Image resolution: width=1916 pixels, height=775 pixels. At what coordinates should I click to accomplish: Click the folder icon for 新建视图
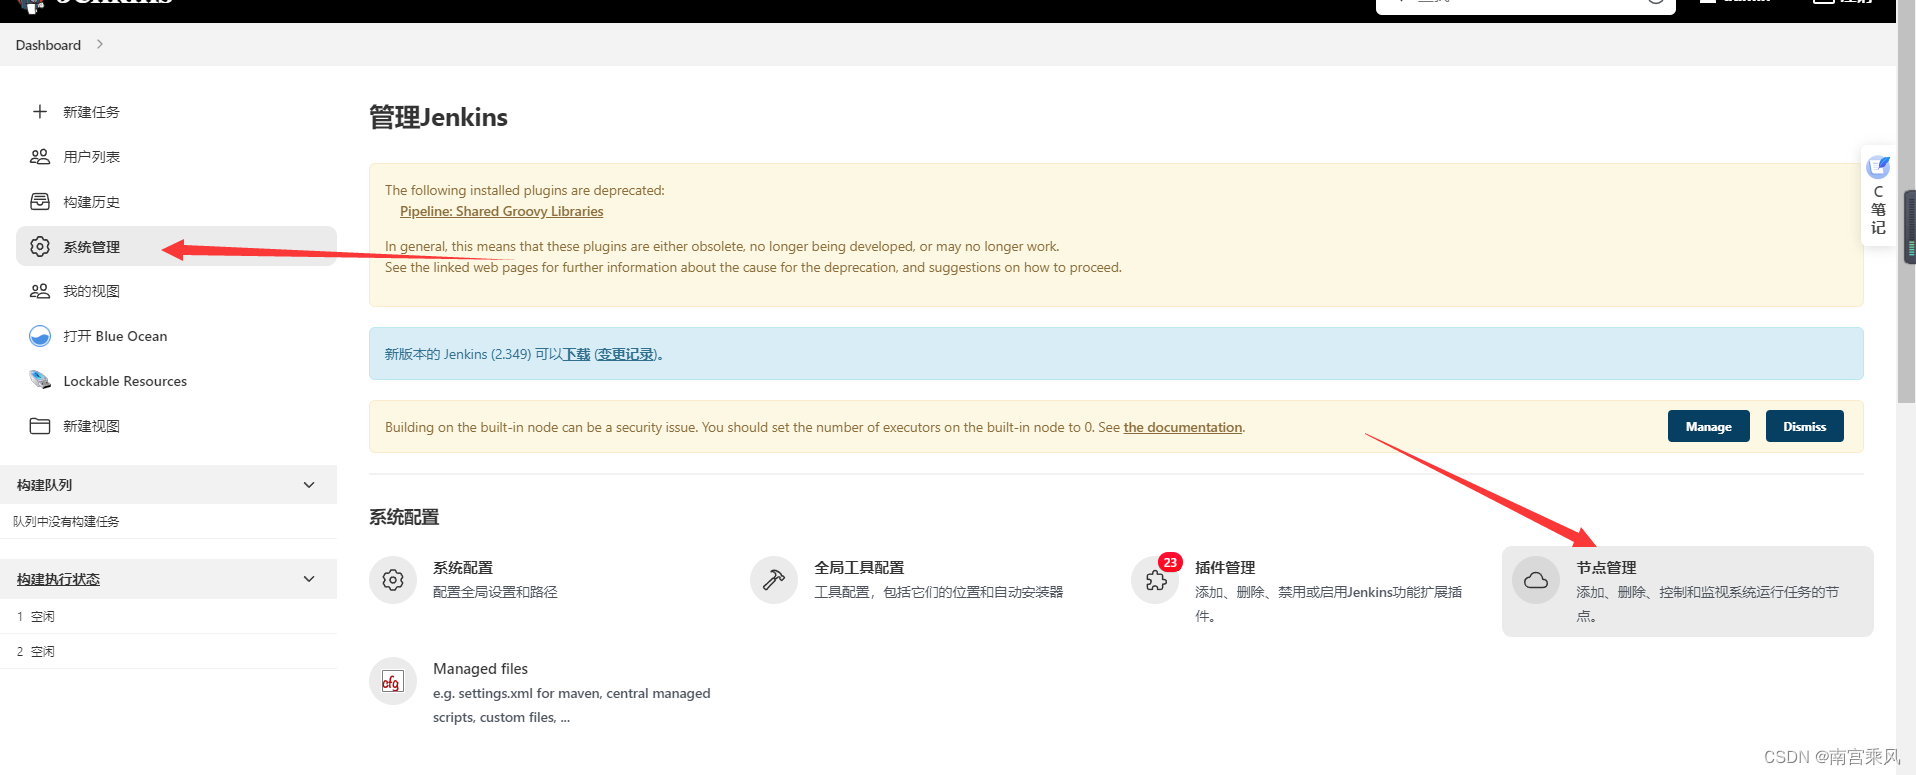click(x=40, y=426)
